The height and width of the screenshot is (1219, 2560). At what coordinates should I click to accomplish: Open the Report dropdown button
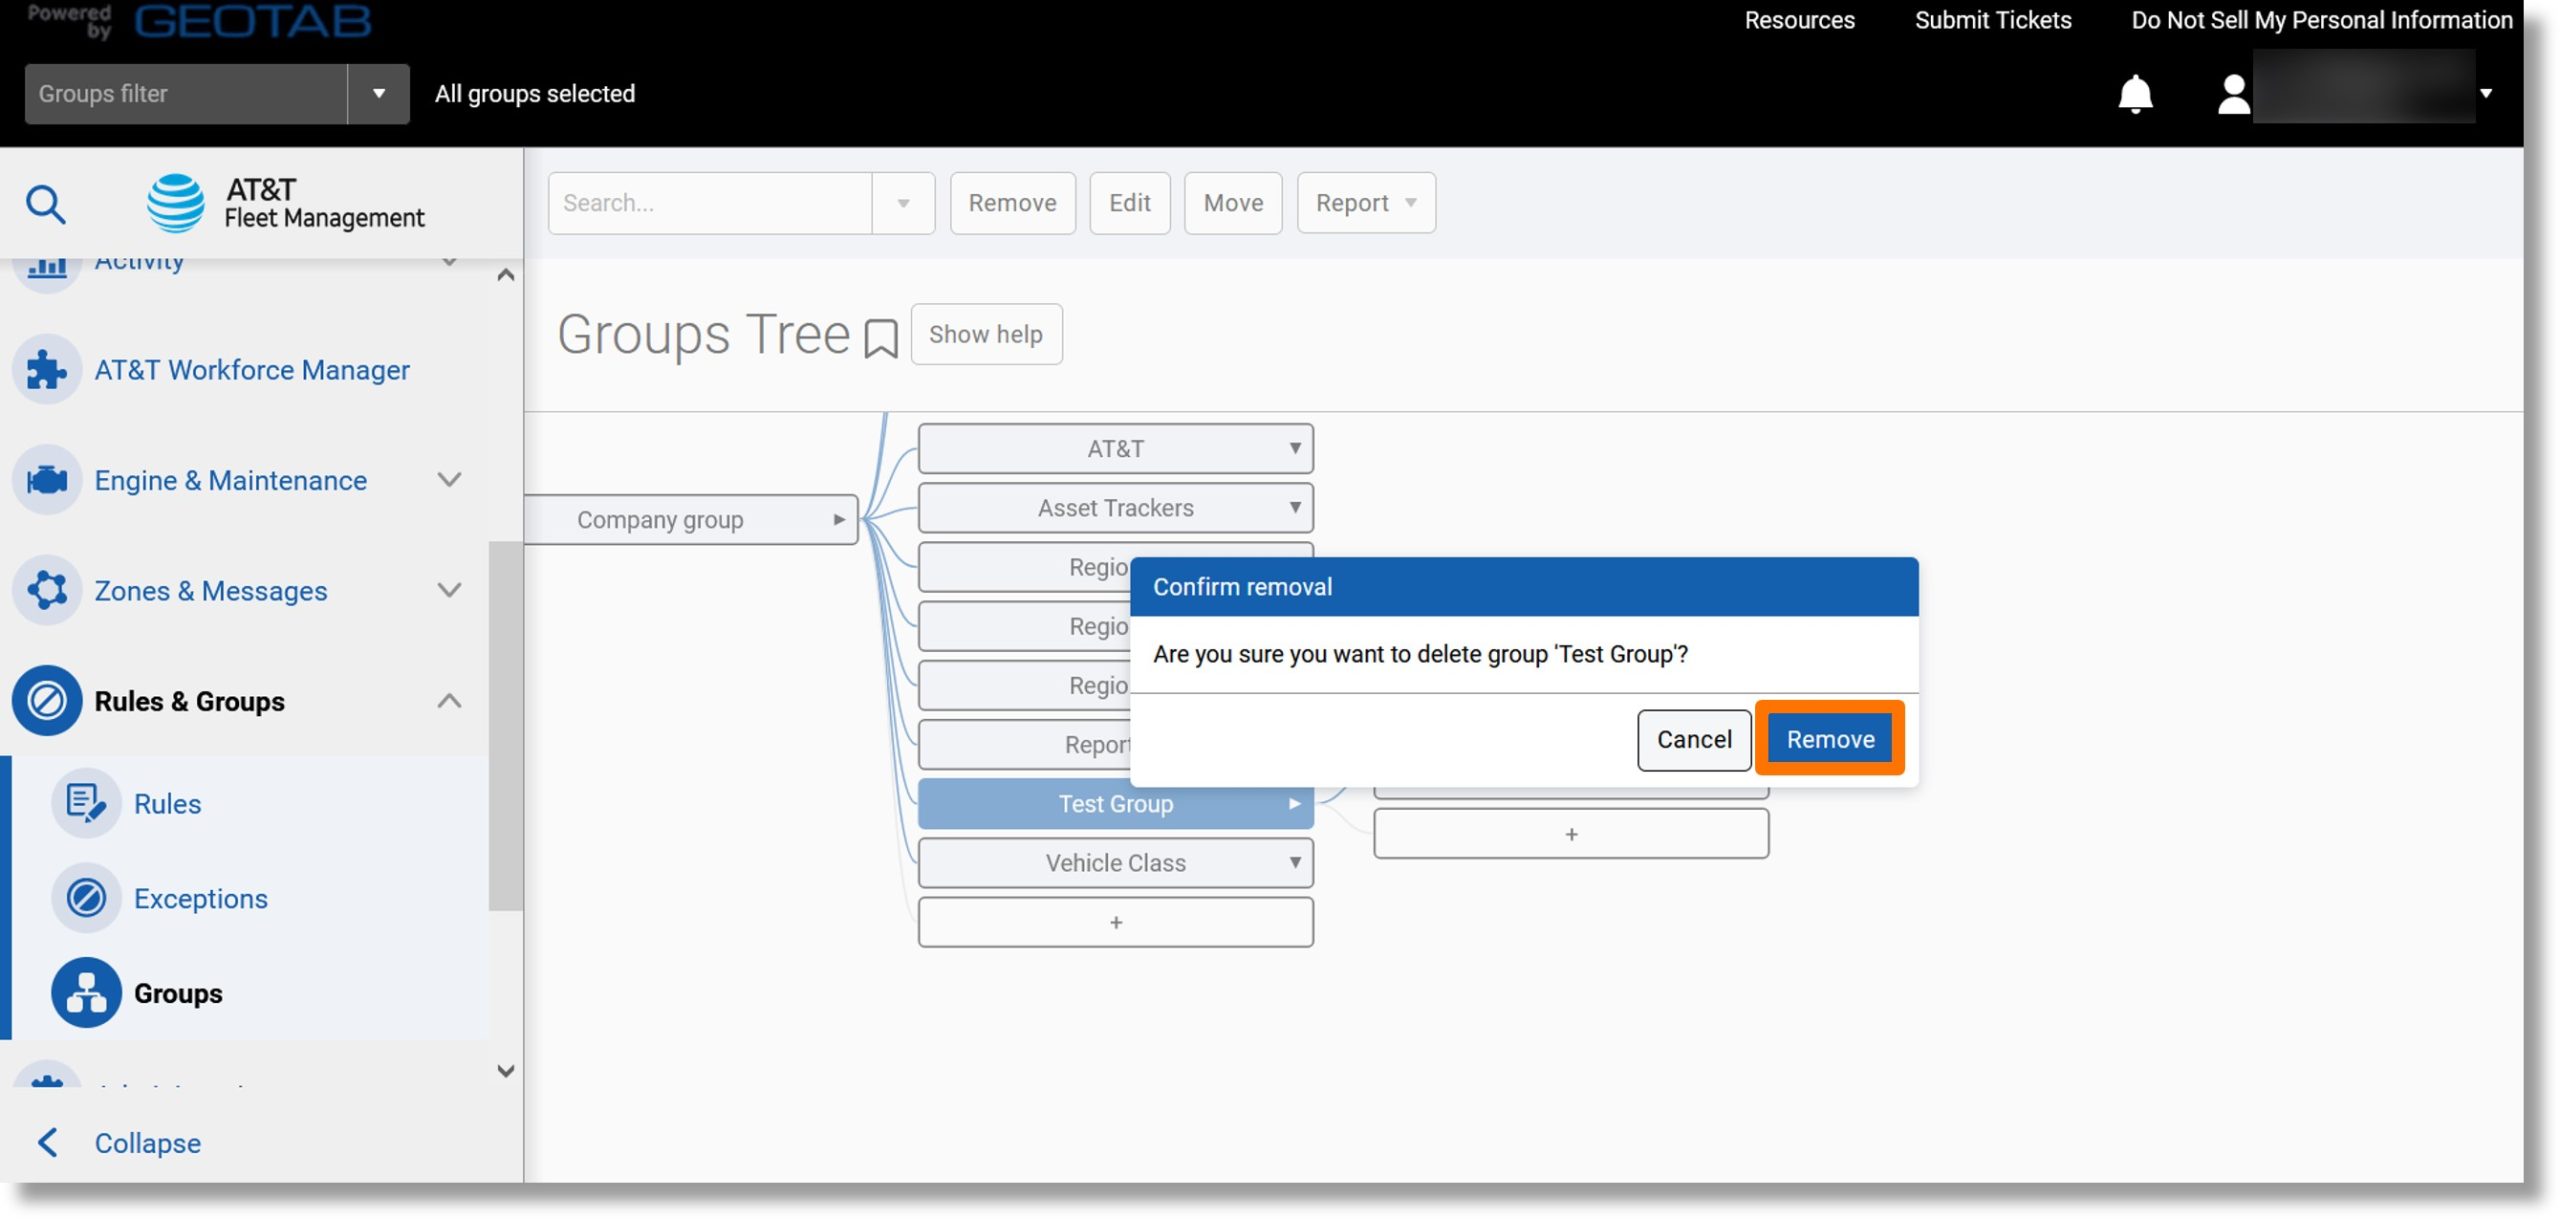[1366, 203]
